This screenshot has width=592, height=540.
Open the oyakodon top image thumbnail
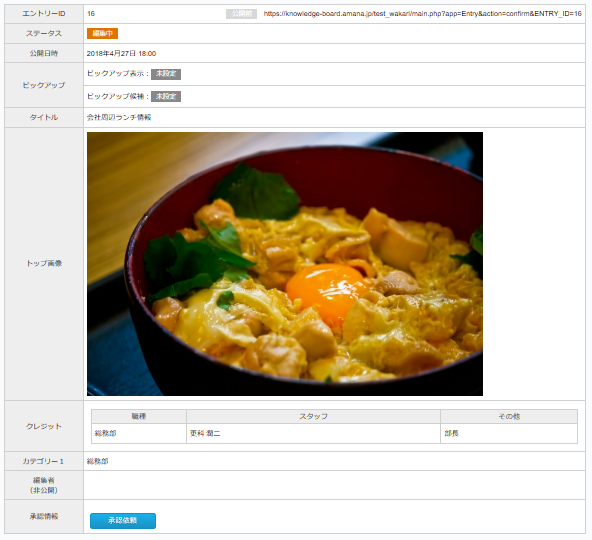[x=285, y=264]
